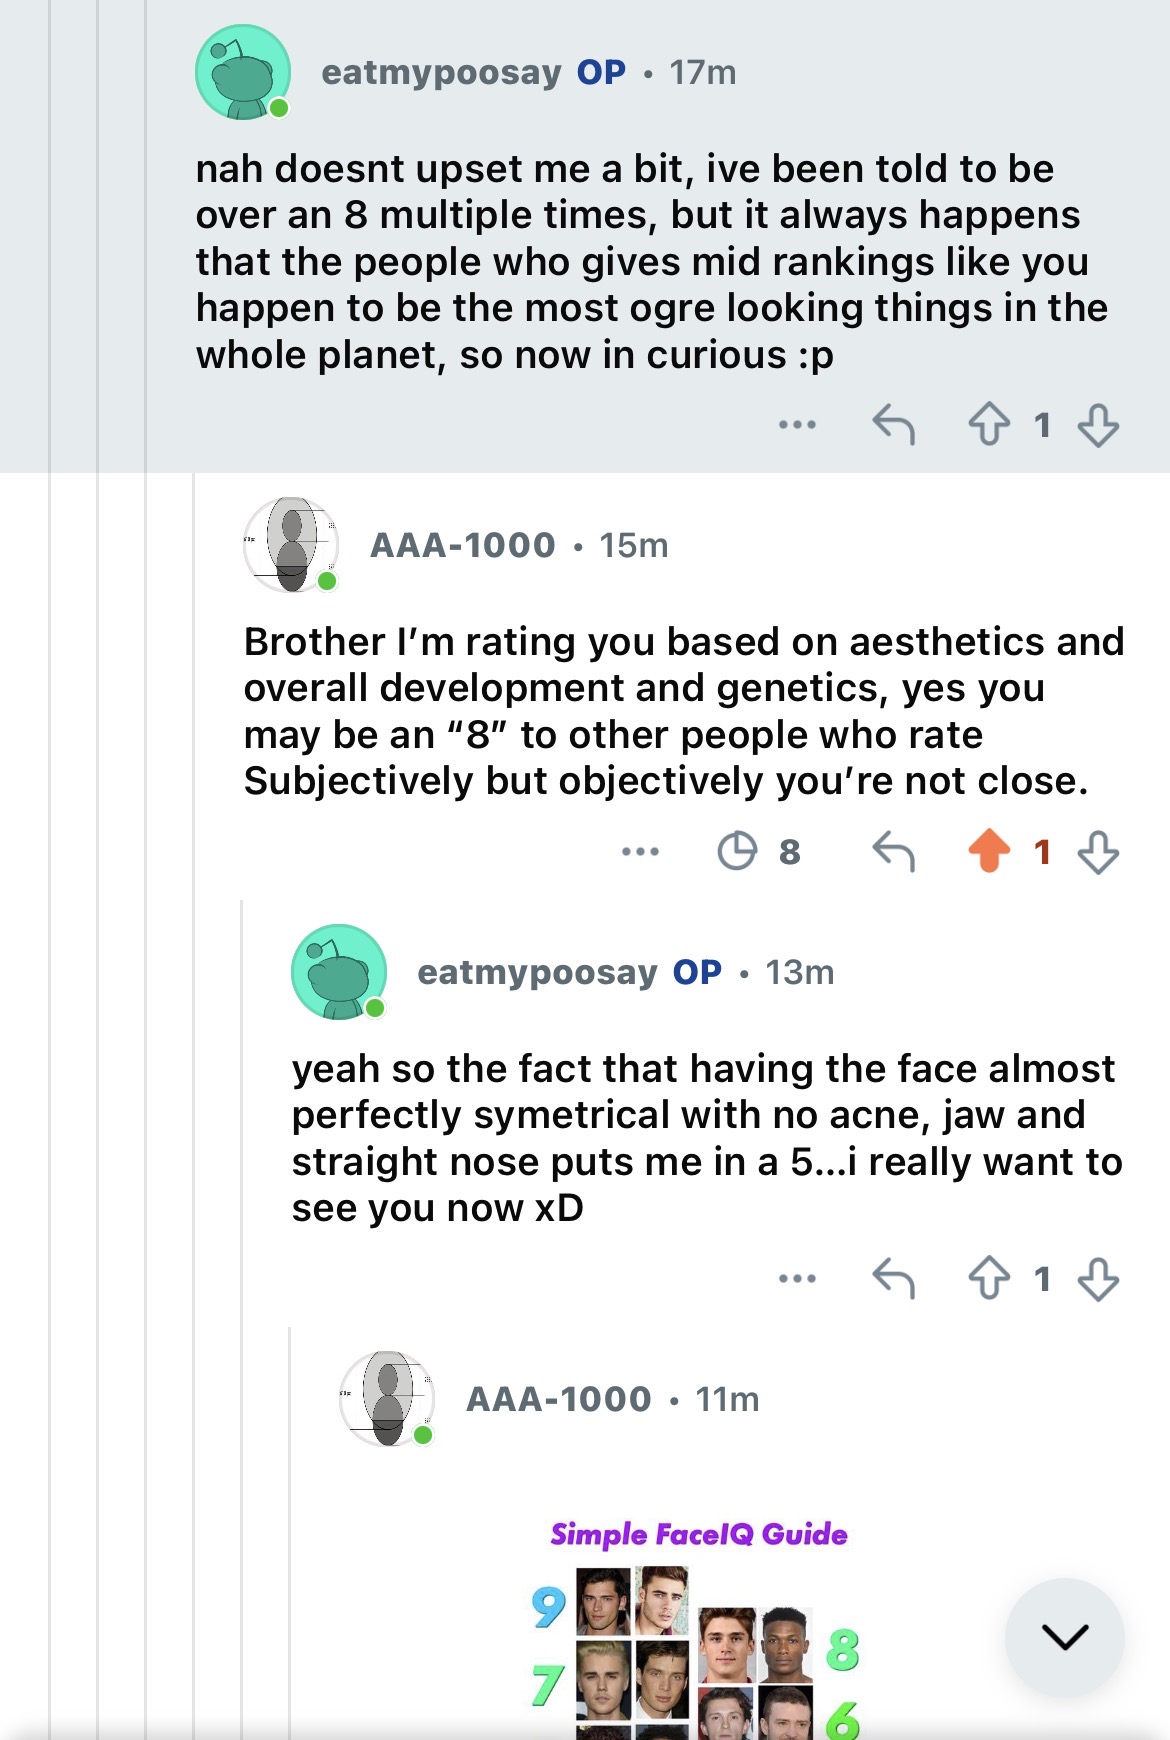This screenshot has height=1740, width=1170.
Task: Jump to next comment with chevron button
Action: [x=1064, y=1636]
